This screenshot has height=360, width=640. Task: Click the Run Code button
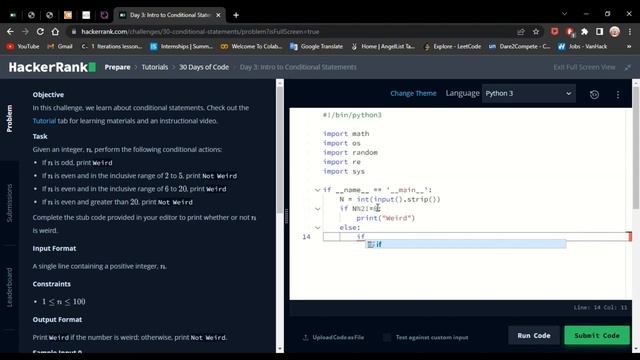click(533, 336)
